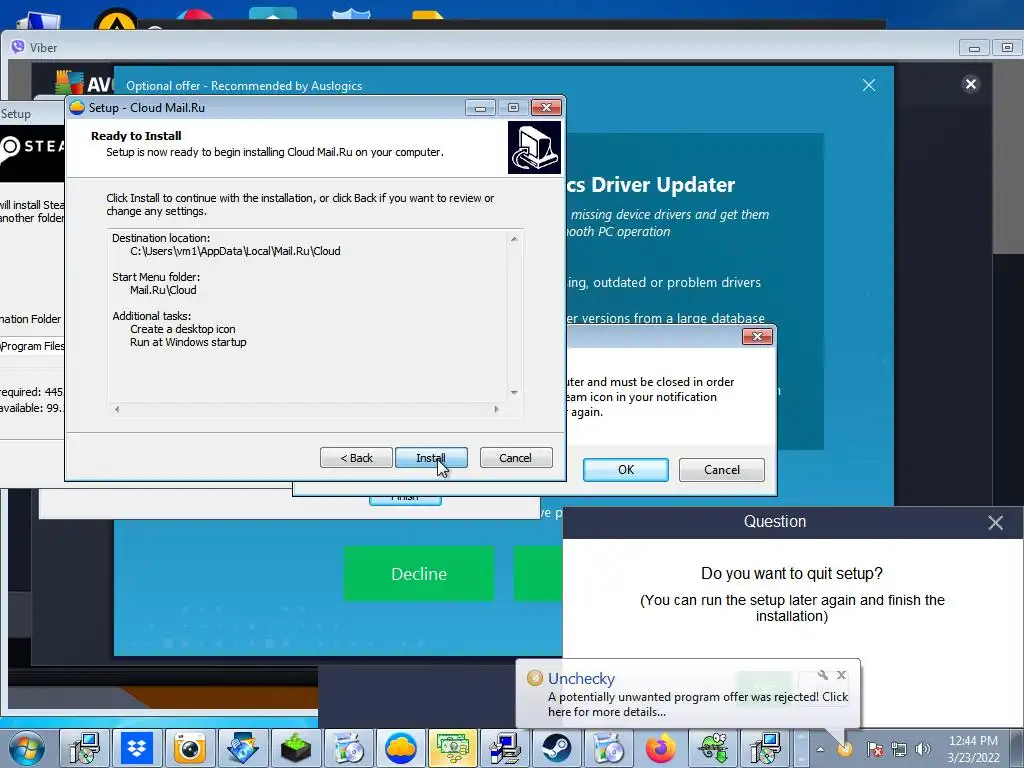Switch to Steam in the taskbar
The height and width of the screenshot is (768, 1024).
pyautogui.click(x=557, y=748)
